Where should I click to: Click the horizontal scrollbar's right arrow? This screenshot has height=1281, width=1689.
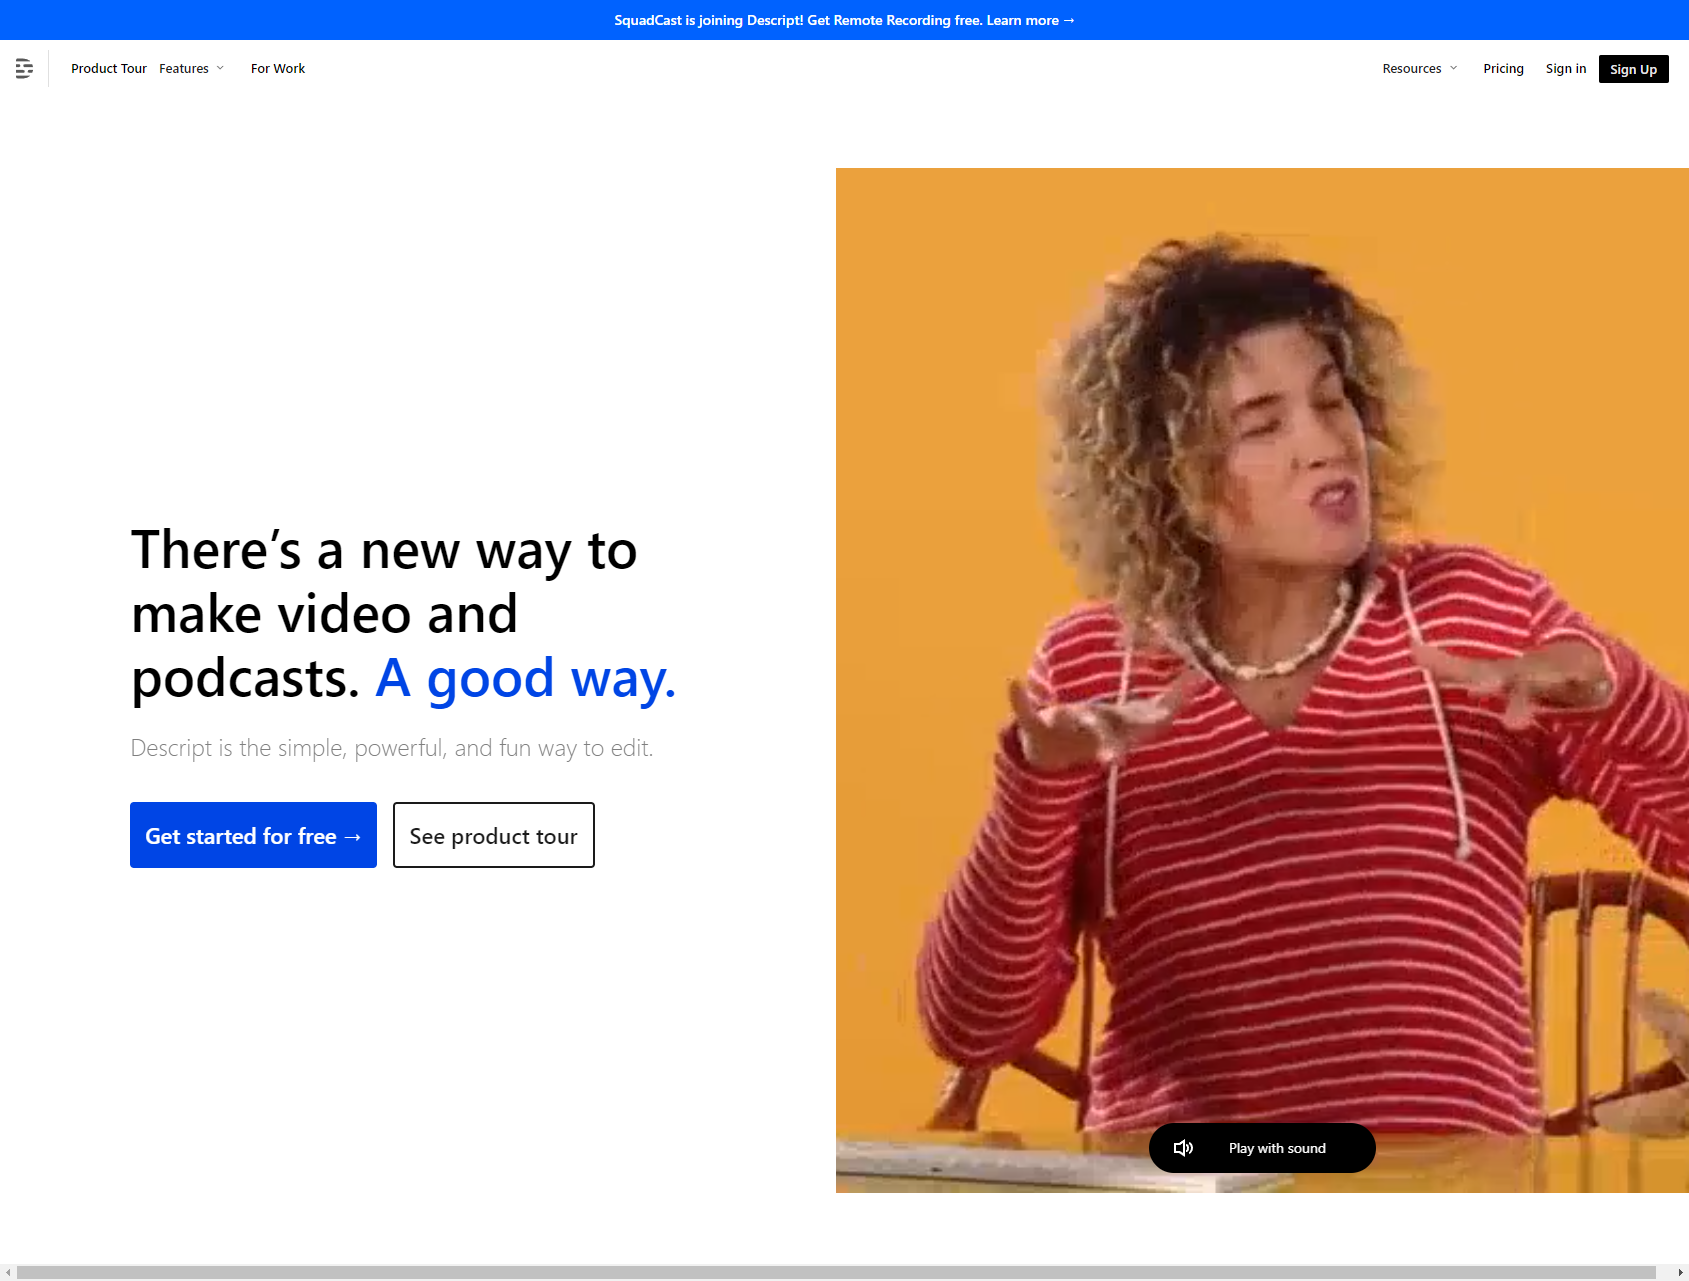pyautogui.click(x=1680, y=1273)
